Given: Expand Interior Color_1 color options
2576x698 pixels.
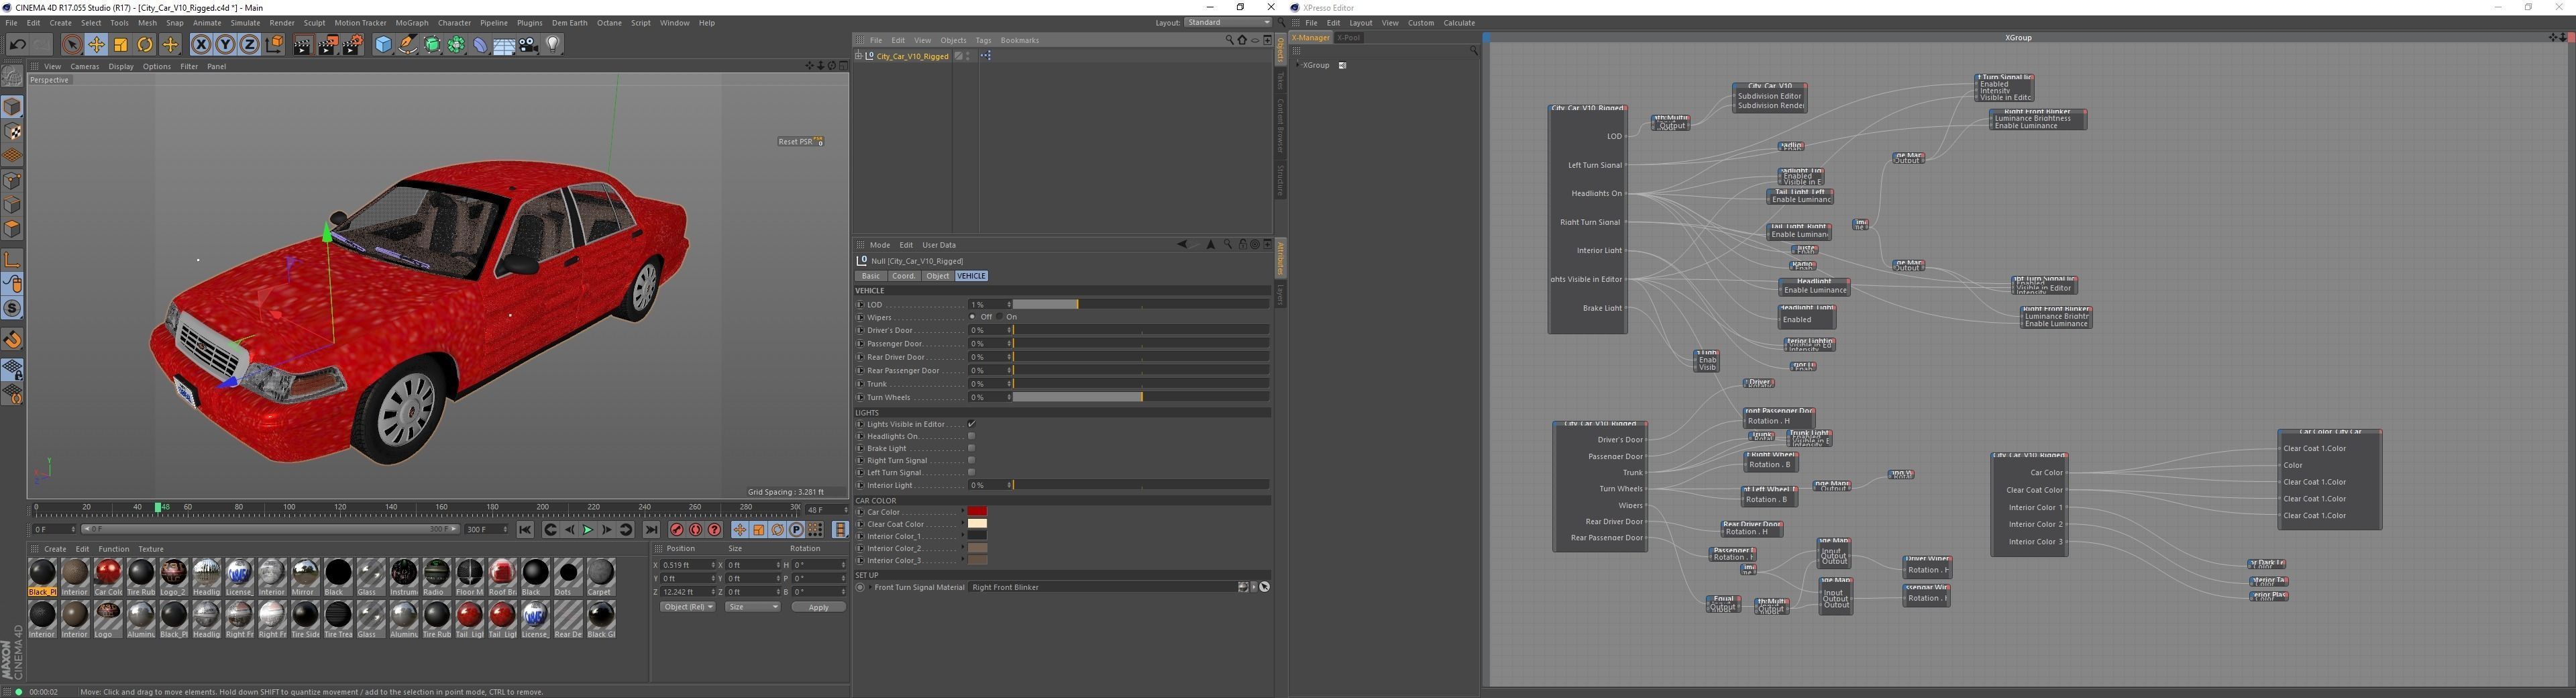Looking at the screenshot, I should 964,536.
